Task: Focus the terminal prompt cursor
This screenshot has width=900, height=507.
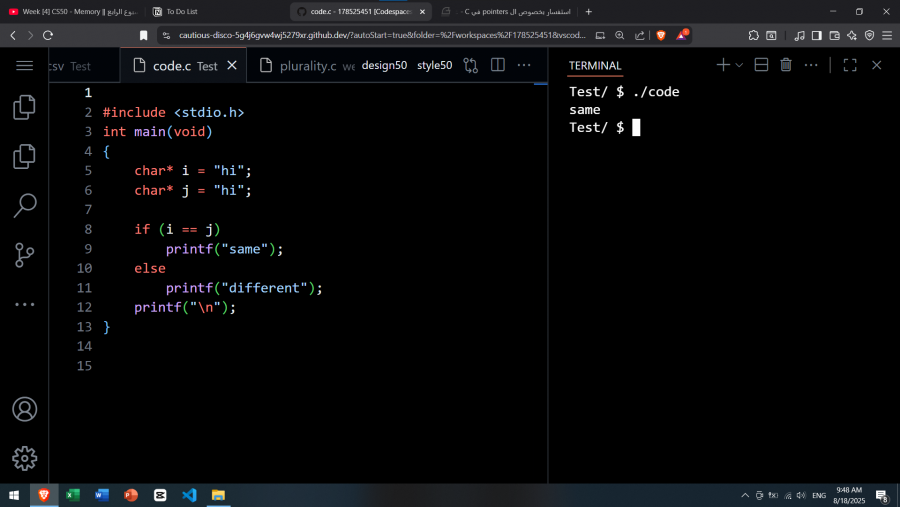Action: point(636,127)
